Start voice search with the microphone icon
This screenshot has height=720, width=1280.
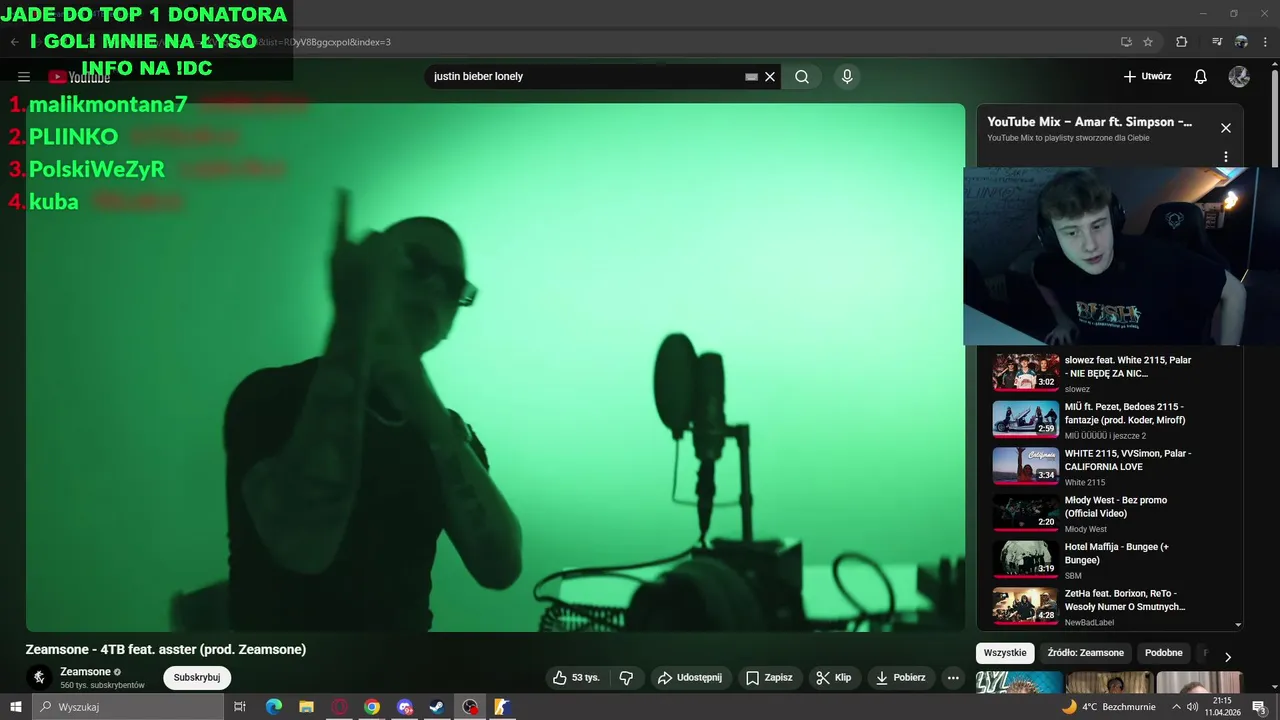[847, 77]
